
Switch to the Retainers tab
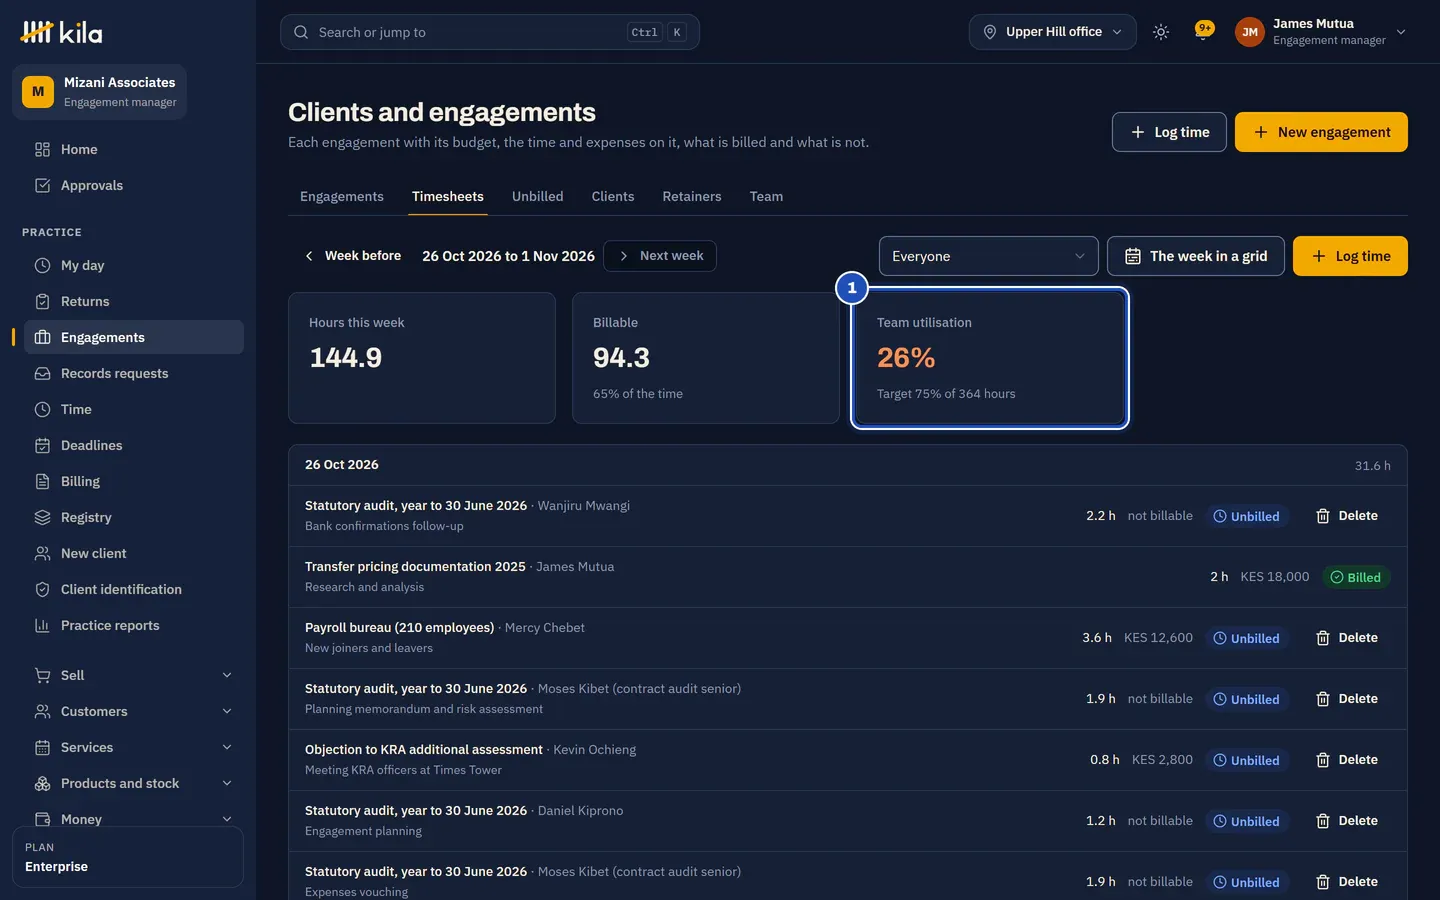(x=692, y=197)
